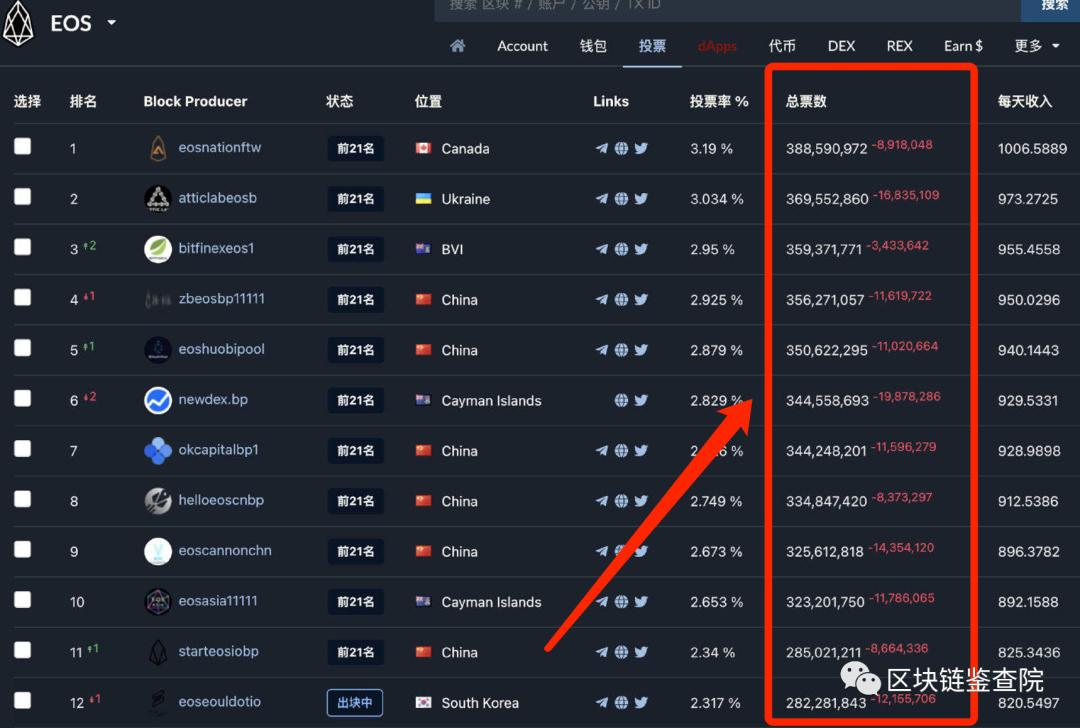Open starteosiobp Telegram link
This screenshot has width=1080, height=728.
[601, 652]
